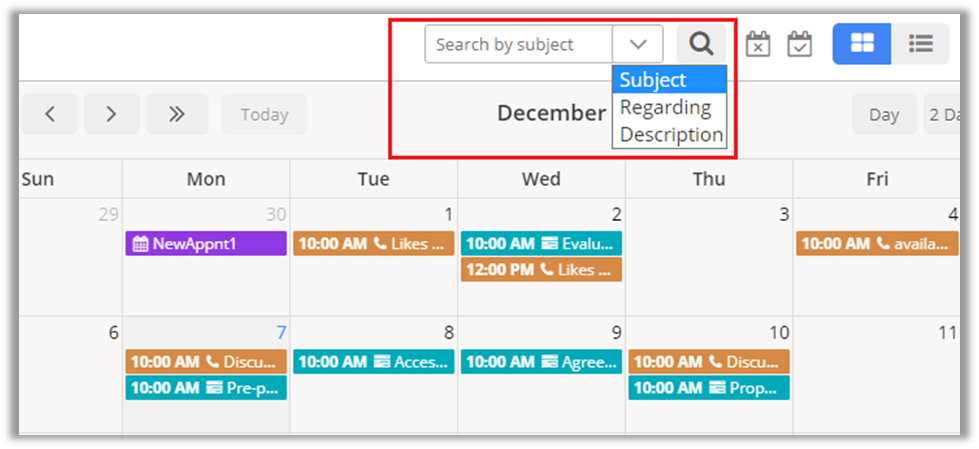Select the 2 Day view button
Screen dimensions: 979x449
(950, 114)
